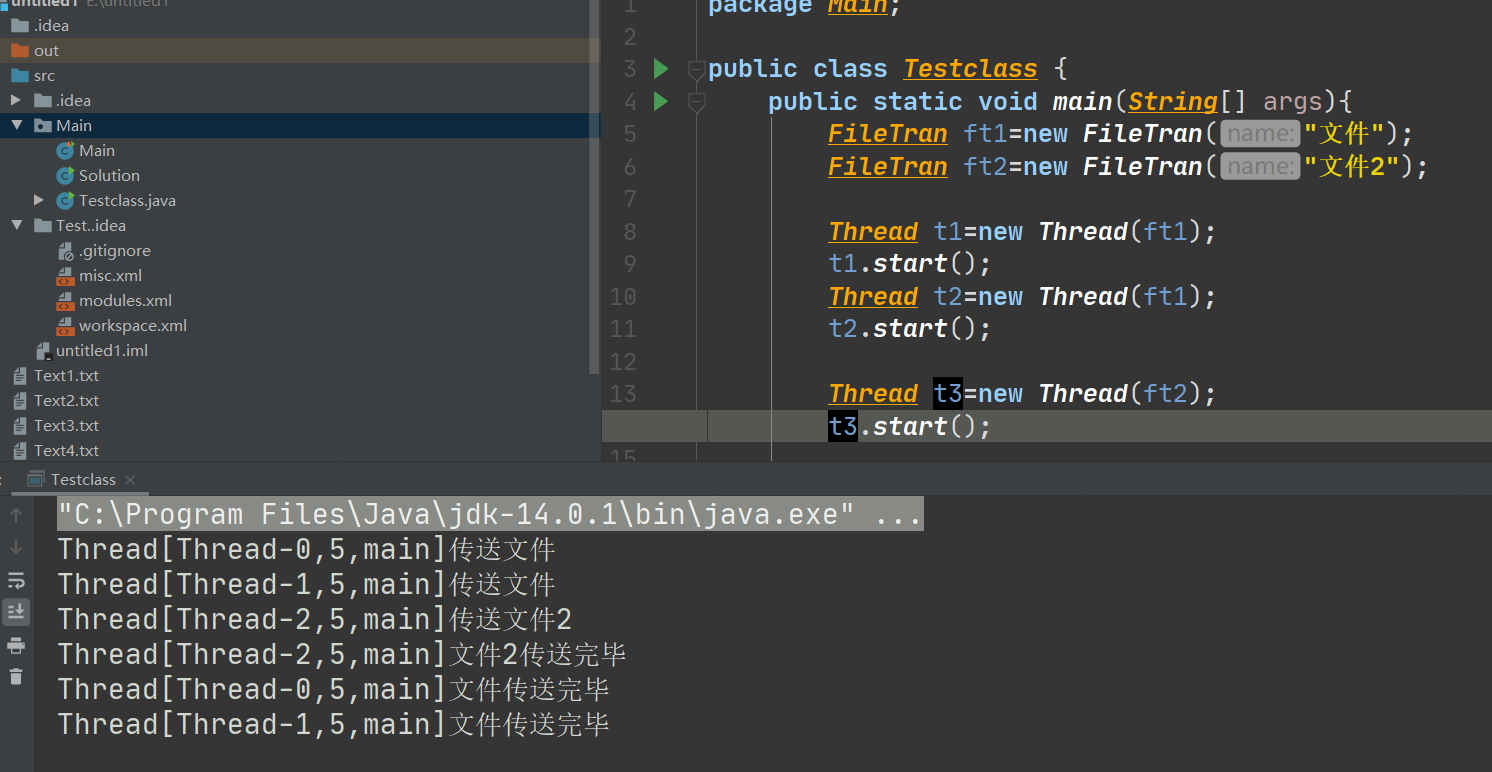Click the Down the Stack Trace arrow in Run panel
This screenshot has height=772, width=1492.
click(x=16, y=548)
